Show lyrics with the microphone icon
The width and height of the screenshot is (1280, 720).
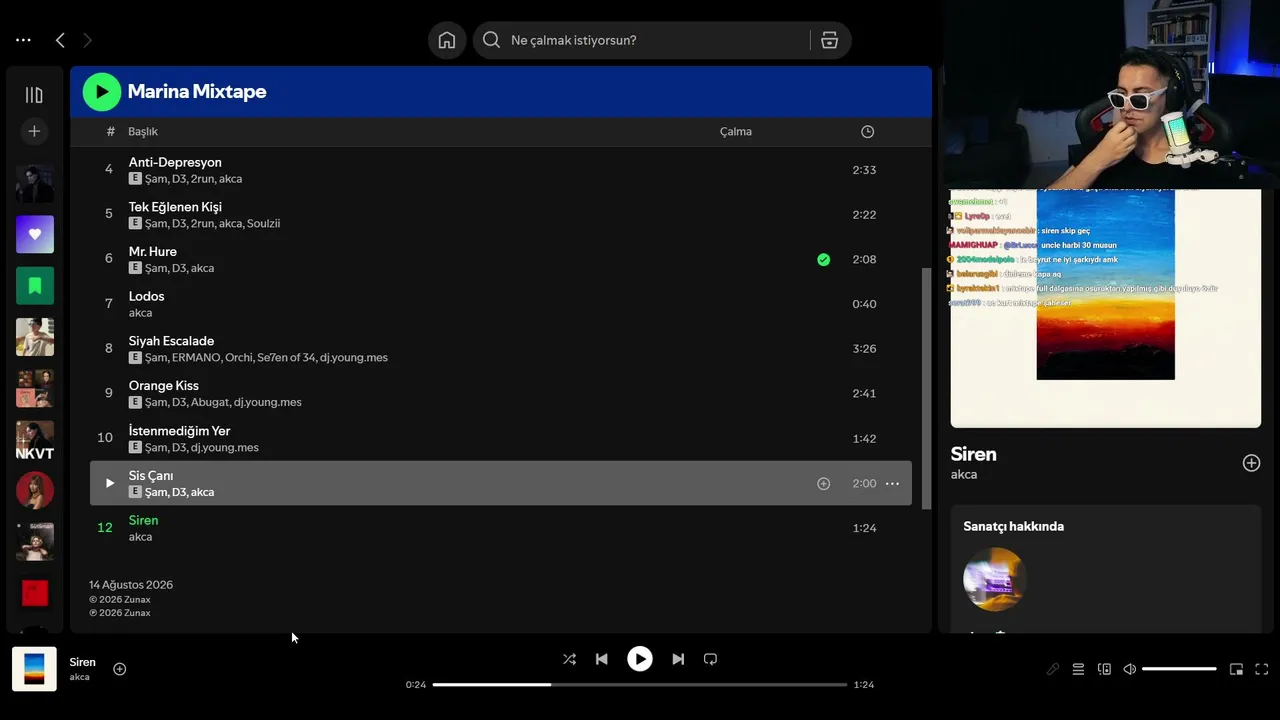coord(1052,669)
